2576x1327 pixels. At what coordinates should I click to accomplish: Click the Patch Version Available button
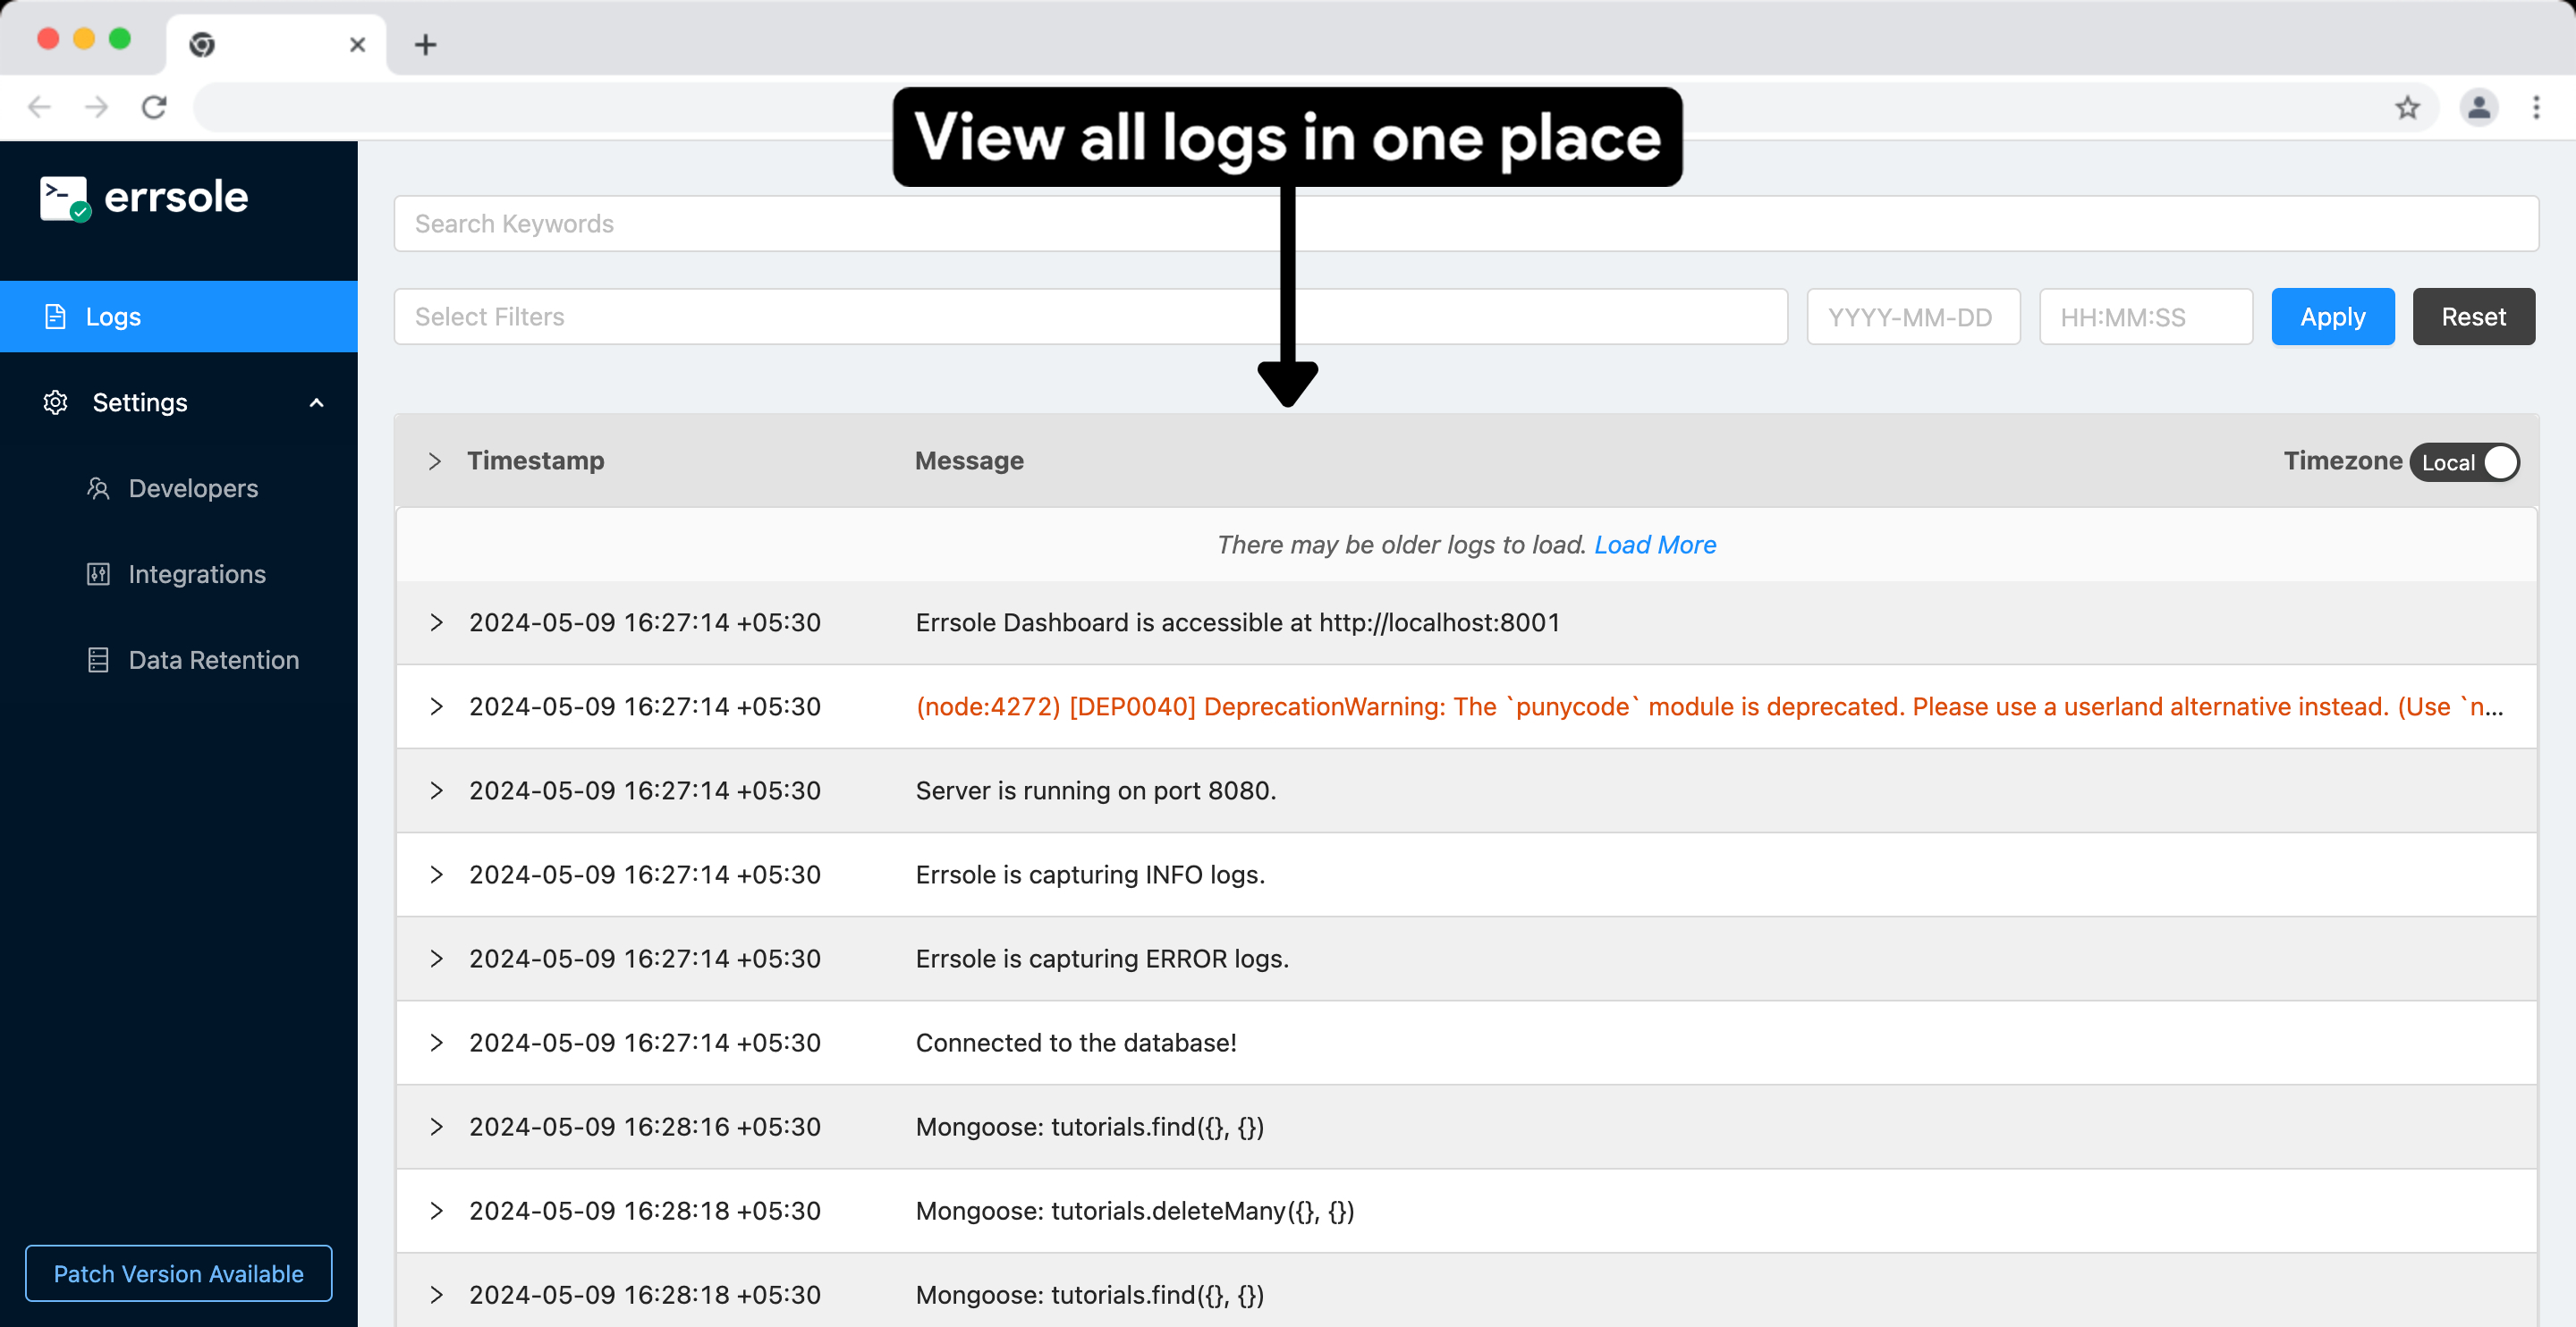179,1273
